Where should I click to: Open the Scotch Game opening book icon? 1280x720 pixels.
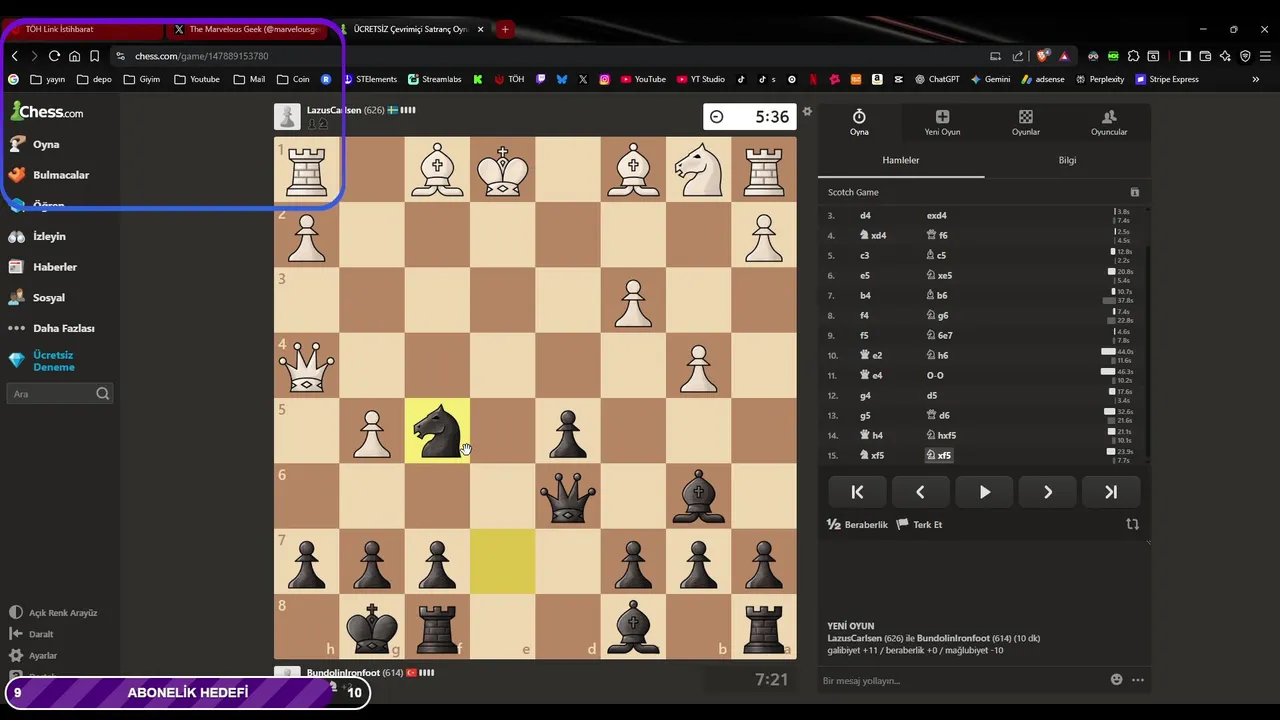click(x=1134, y=192)
